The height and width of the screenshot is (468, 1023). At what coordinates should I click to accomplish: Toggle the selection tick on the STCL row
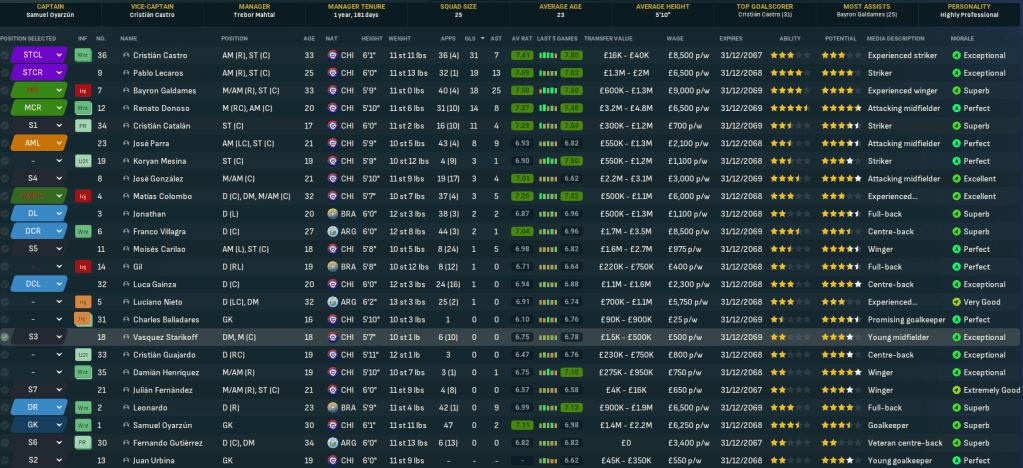[6, 55]
